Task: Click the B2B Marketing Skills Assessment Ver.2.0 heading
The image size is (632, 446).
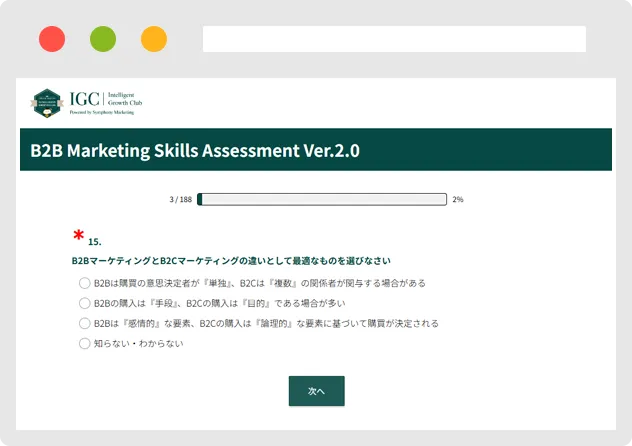Action: [x=195, y=150]
